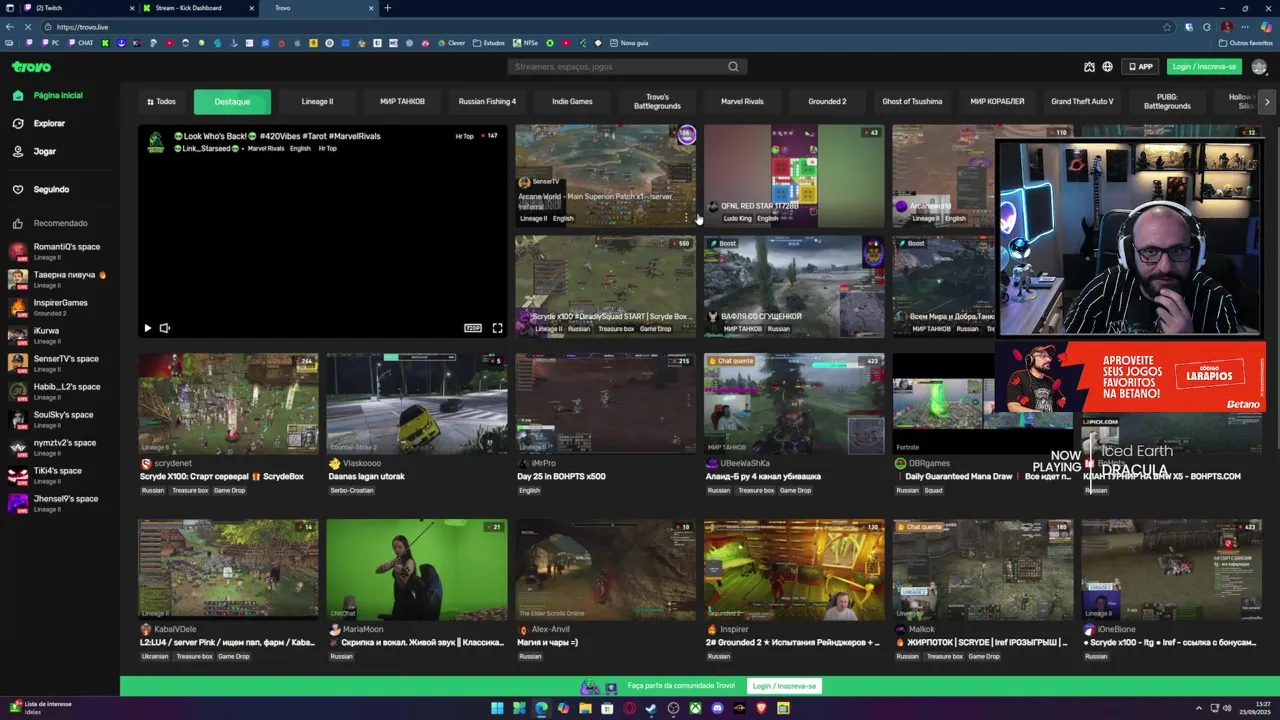Stop the page loading in the browser
This screenshot has width=1280, height=720.
pos(27,27)
